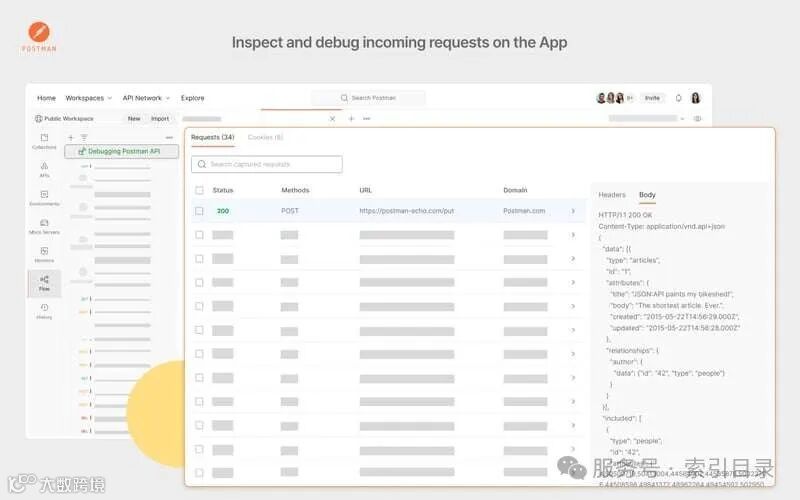
Task: Open the Monitors sidebar section
Action: [44, 255]
